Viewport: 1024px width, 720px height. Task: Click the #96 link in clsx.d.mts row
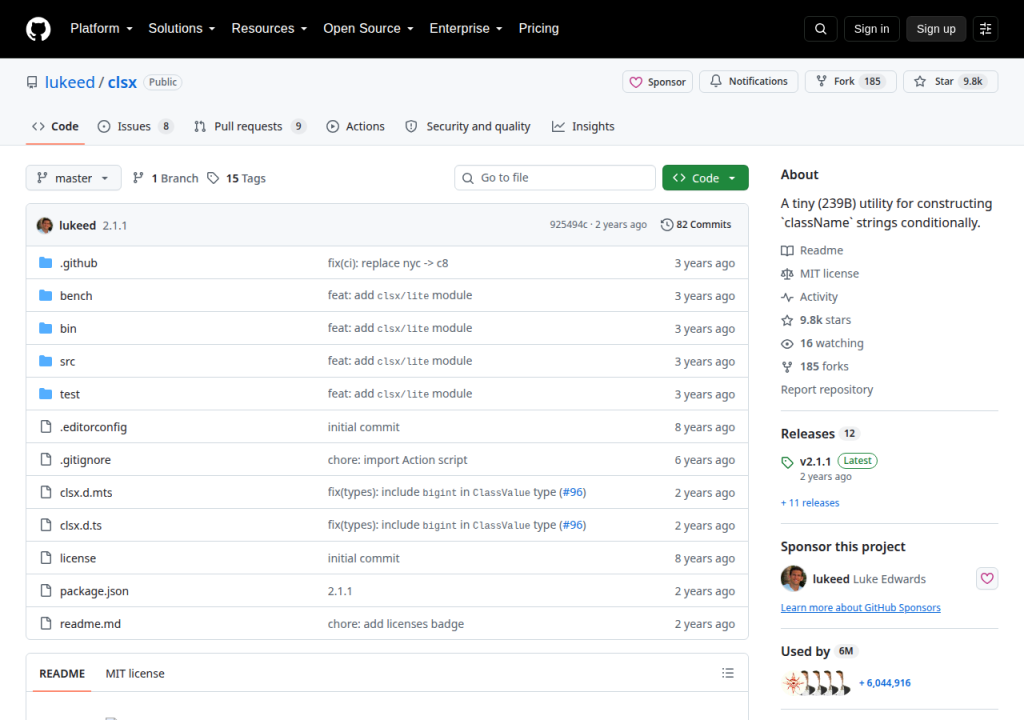[573, 492]
